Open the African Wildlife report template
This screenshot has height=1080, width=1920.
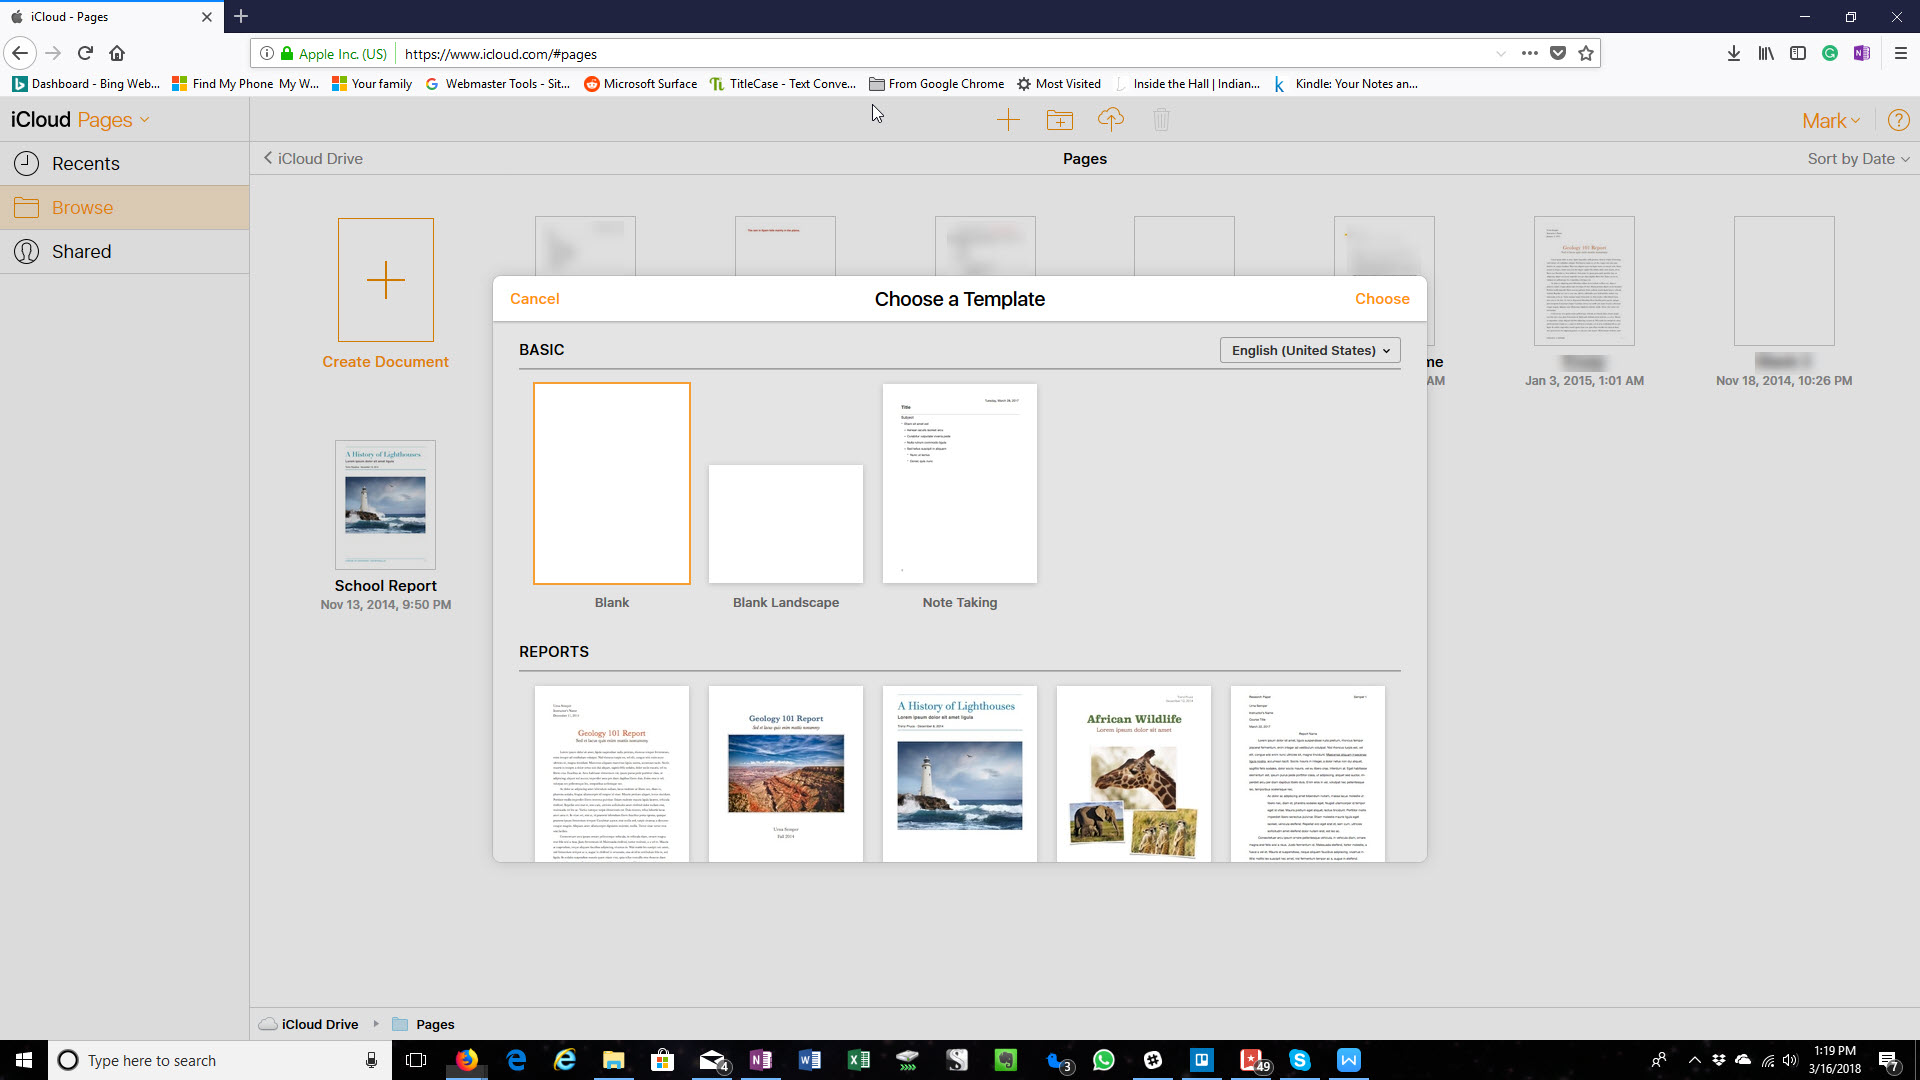[x=1133, y=773]
